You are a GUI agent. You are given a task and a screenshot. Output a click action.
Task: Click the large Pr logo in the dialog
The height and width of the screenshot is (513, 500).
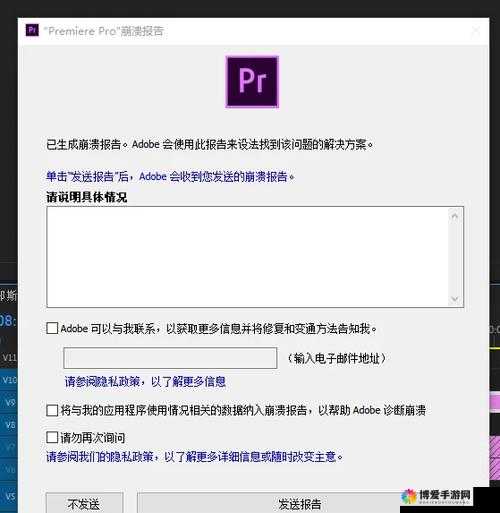(252, 82)
